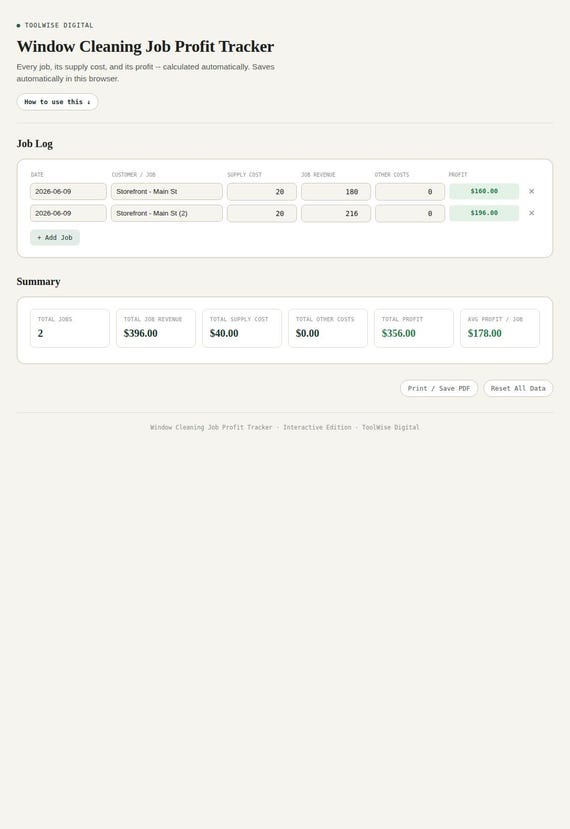Remove the $196.00 profit job row
This screenshot has width=570, height=829.
coord(531,213)
